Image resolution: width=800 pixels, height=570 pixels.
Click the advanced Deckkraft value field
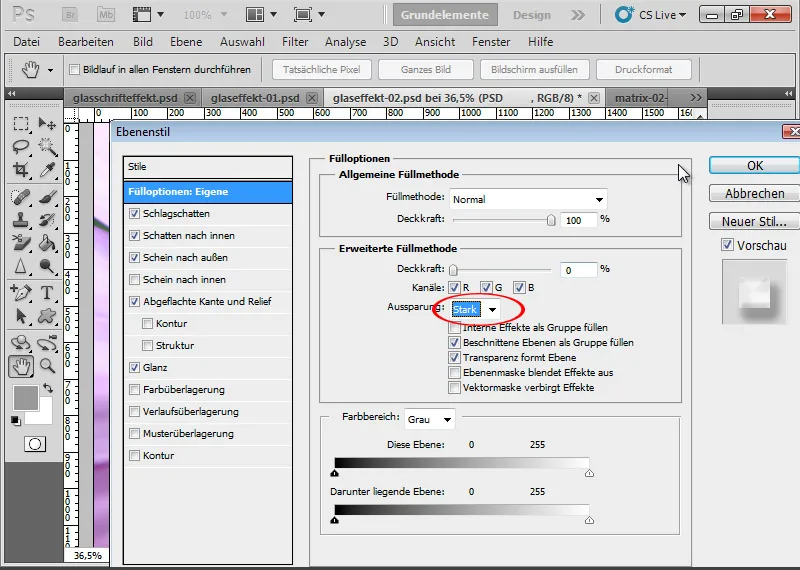point(578,270)
